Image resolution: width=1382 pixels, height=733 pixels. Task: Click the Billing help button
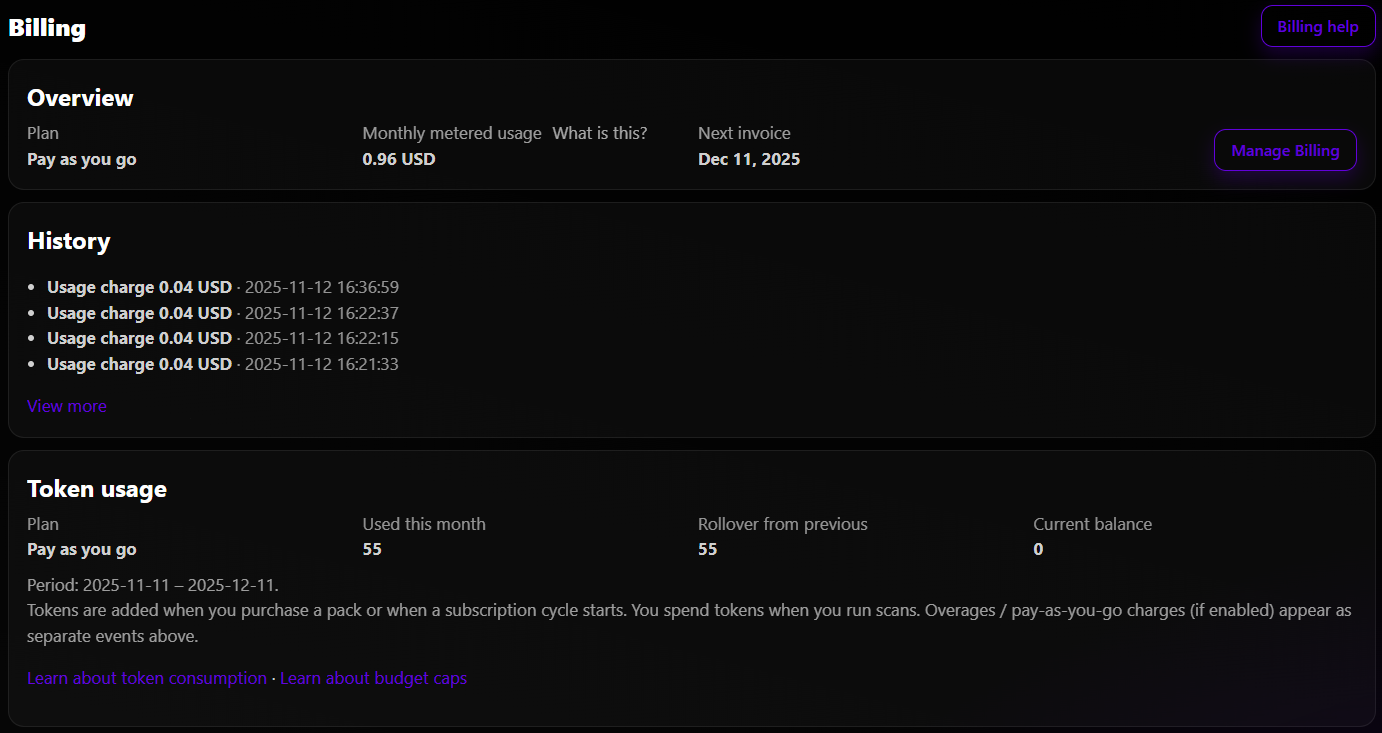[1317, 26]
